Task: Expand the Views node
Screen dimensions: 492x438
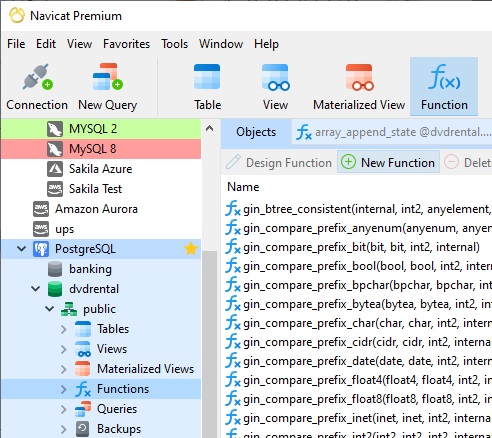Action: click(x=64, y=349)
